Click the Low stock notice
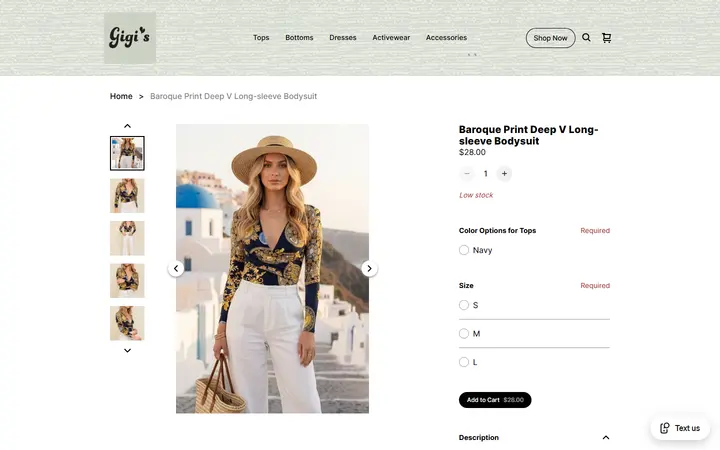Image resolution: width=720 pixels, height=450 pixels. [x=476, y=195]
